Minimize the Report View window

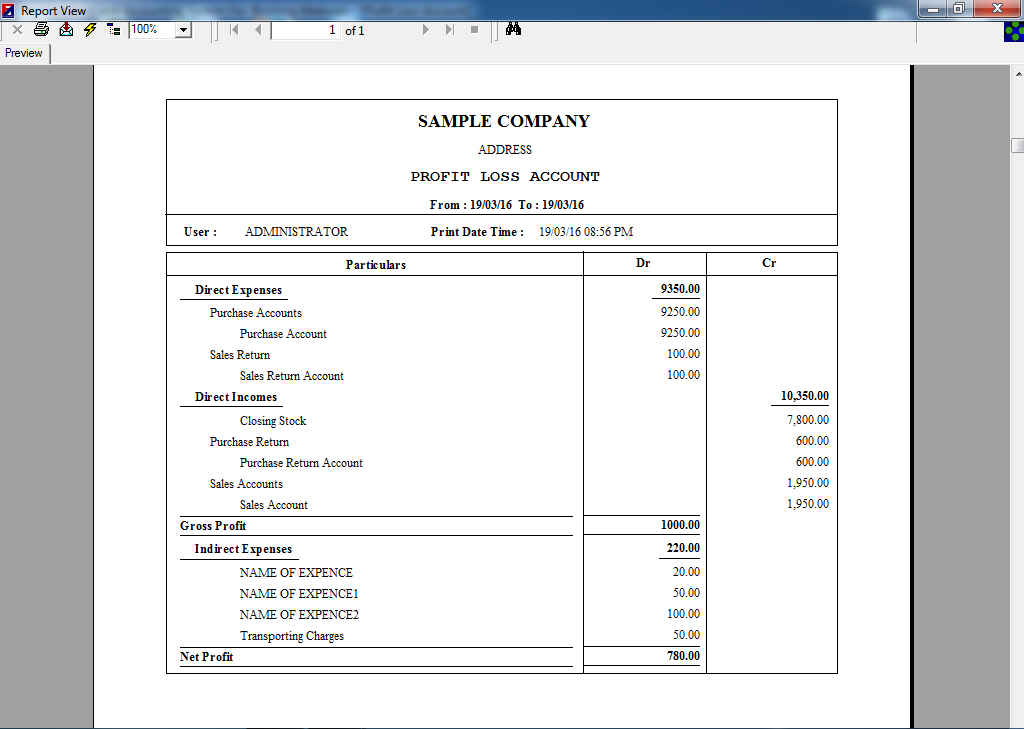coord(933,9)
